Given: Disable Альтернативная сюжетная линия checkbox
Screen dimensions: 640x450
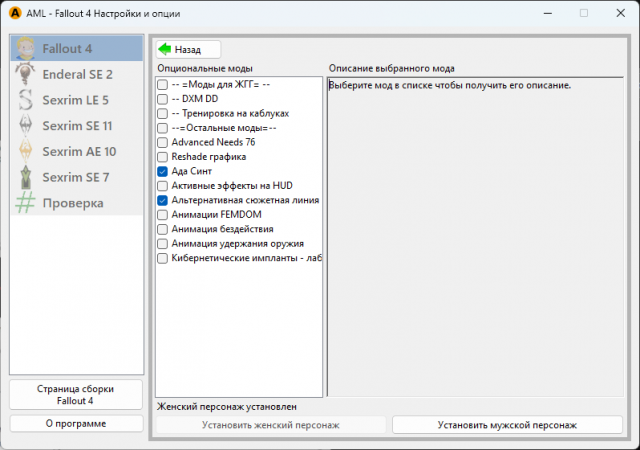Looking at the screenshot, I should pyautogui.click(x=163, y=201).
